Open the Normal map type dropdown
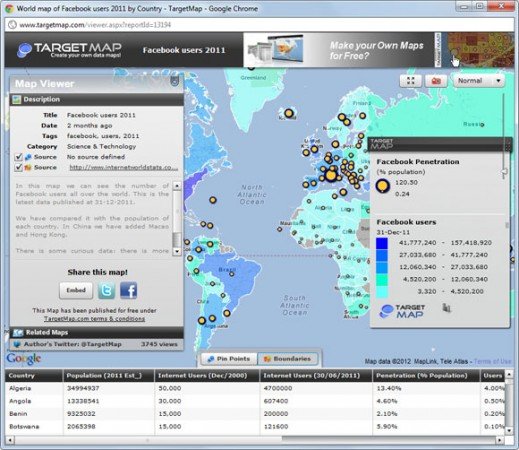This screenshot has height=450, width=519. 479,81
